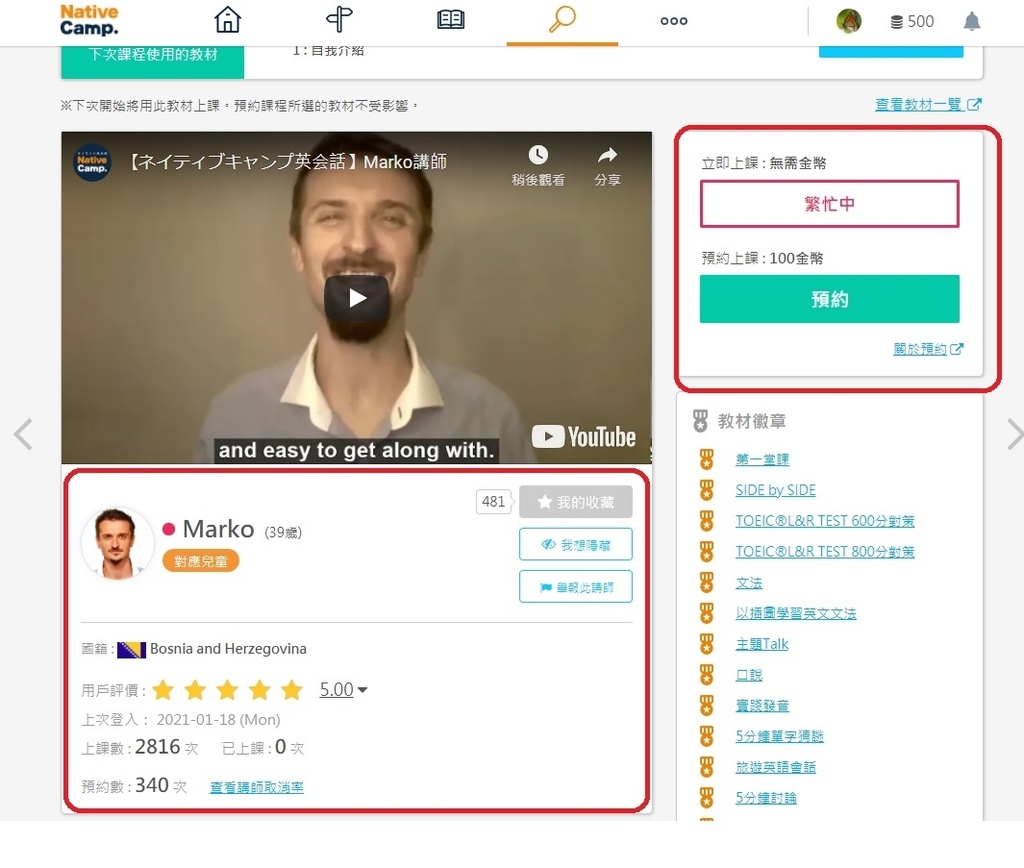The image size is (1024, 868).
Task: Open the SIDE by SIDE link
Action: coord(775,490)
